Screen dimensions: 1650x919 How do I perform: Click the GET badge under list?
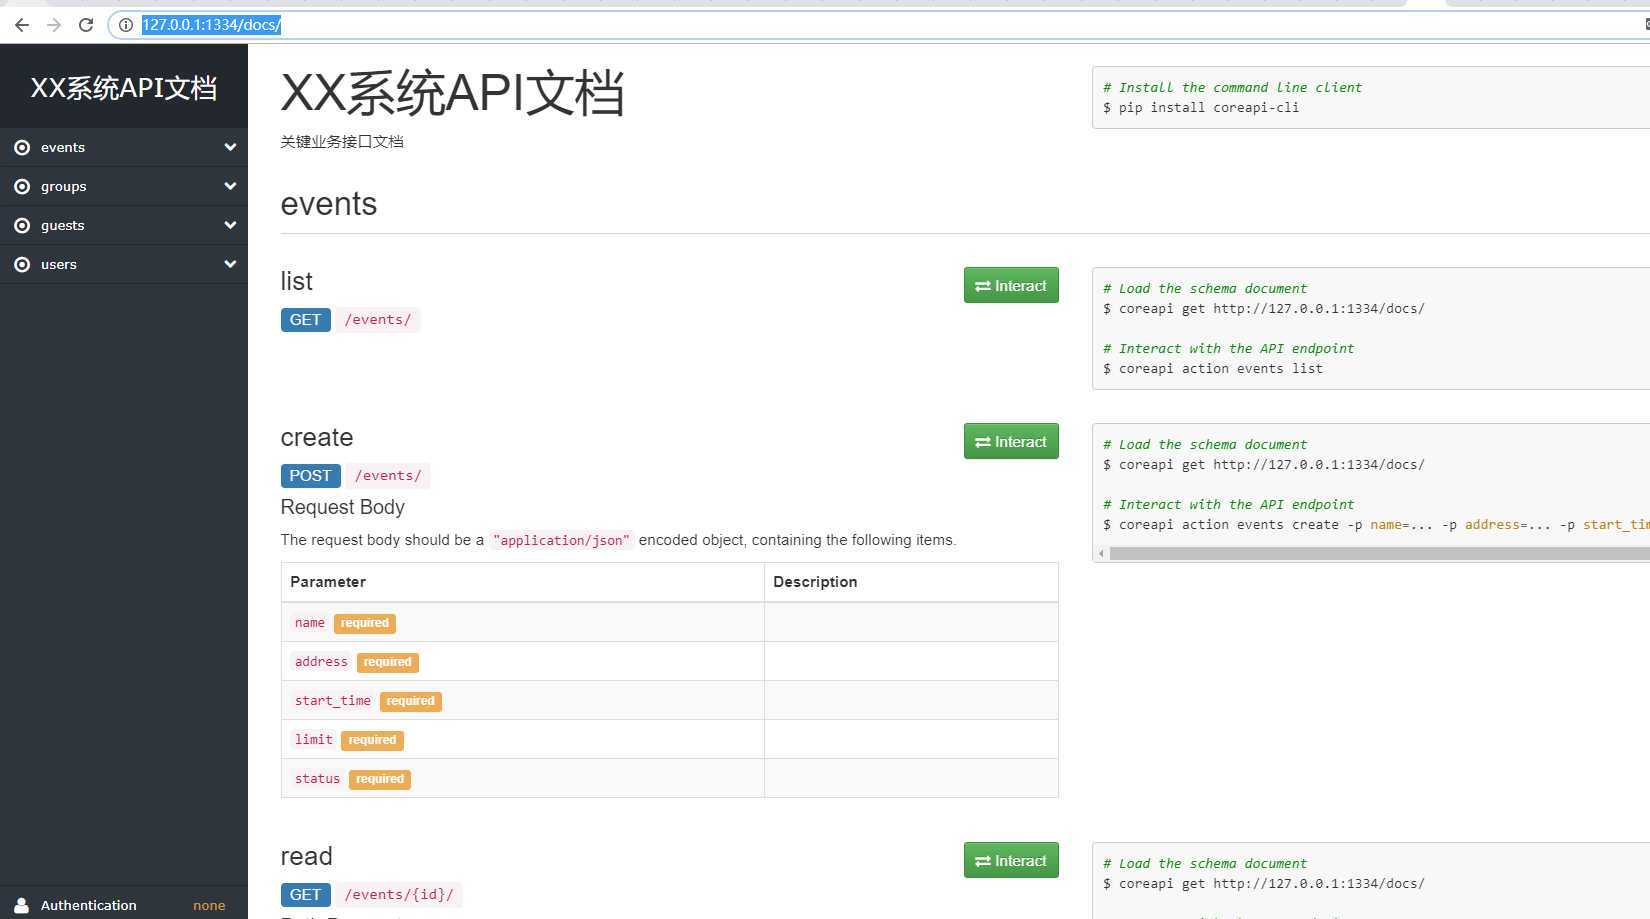306,320
